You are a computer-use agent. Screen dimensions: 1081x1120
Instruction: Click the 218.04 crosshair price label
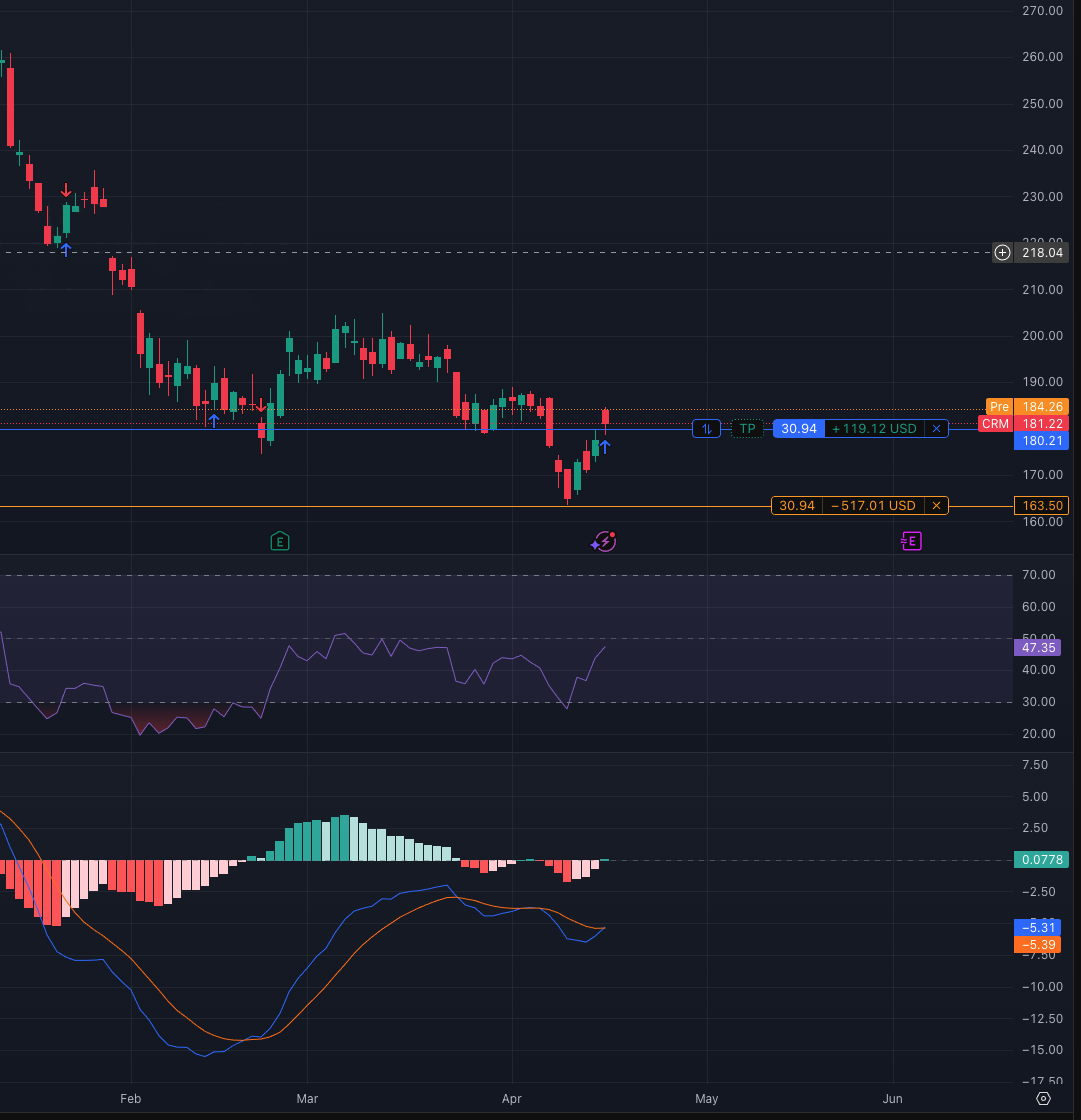point(1042,252)
